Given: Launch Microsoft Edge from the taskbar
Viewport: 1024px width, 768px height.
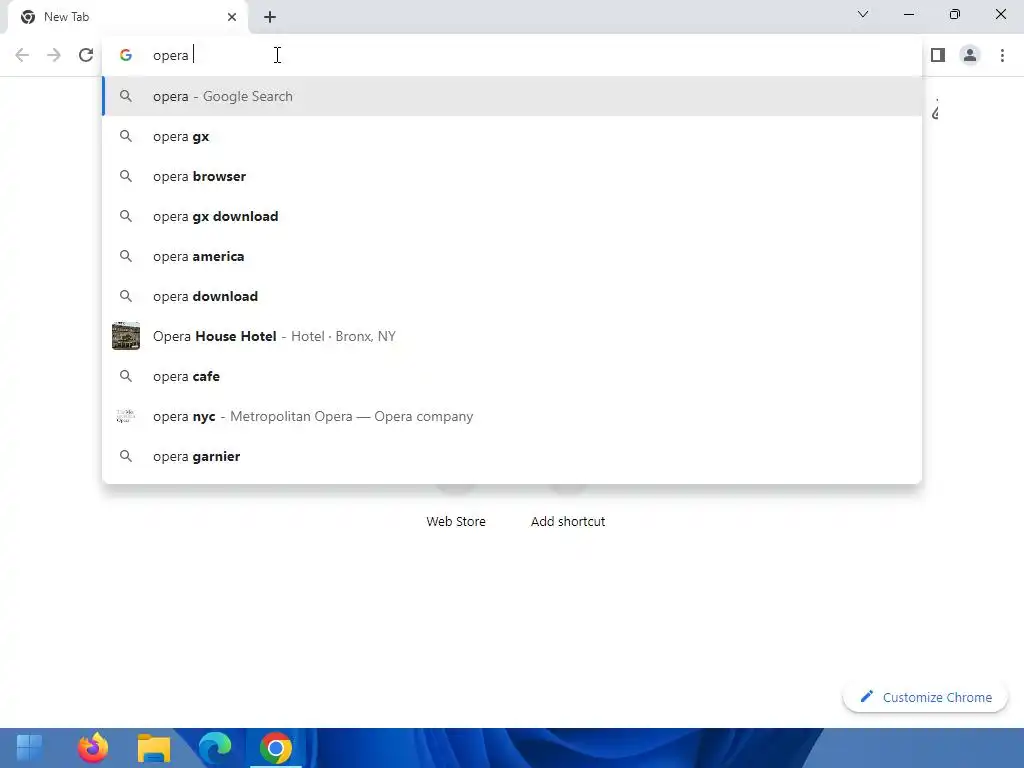Looking at the screenshot, I should click(x=215, y=748).
